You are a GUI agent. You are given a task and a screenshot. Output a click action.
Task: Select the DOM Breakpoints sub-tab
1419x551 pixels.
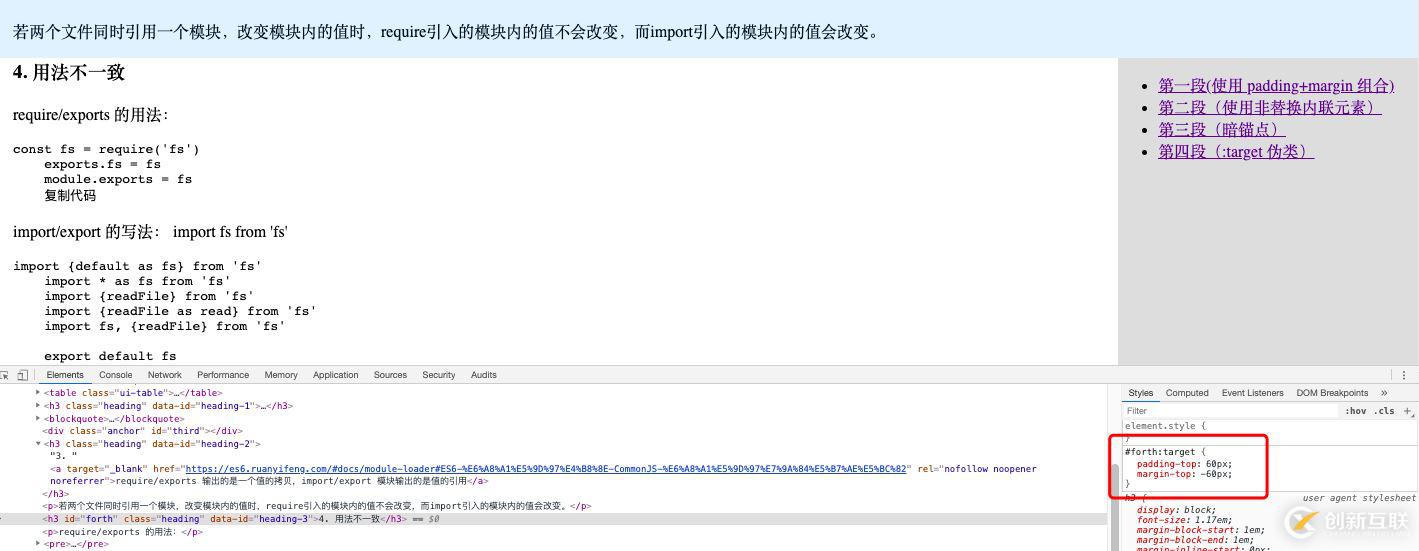1332,393
